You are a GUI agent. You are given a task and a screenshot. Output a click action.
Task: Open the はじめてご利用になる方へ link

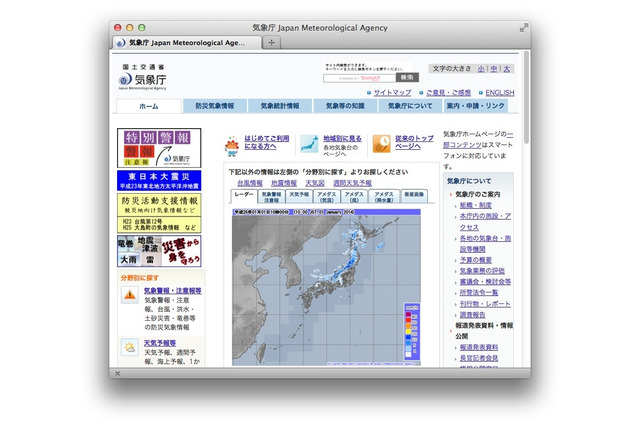click(267, 142)
